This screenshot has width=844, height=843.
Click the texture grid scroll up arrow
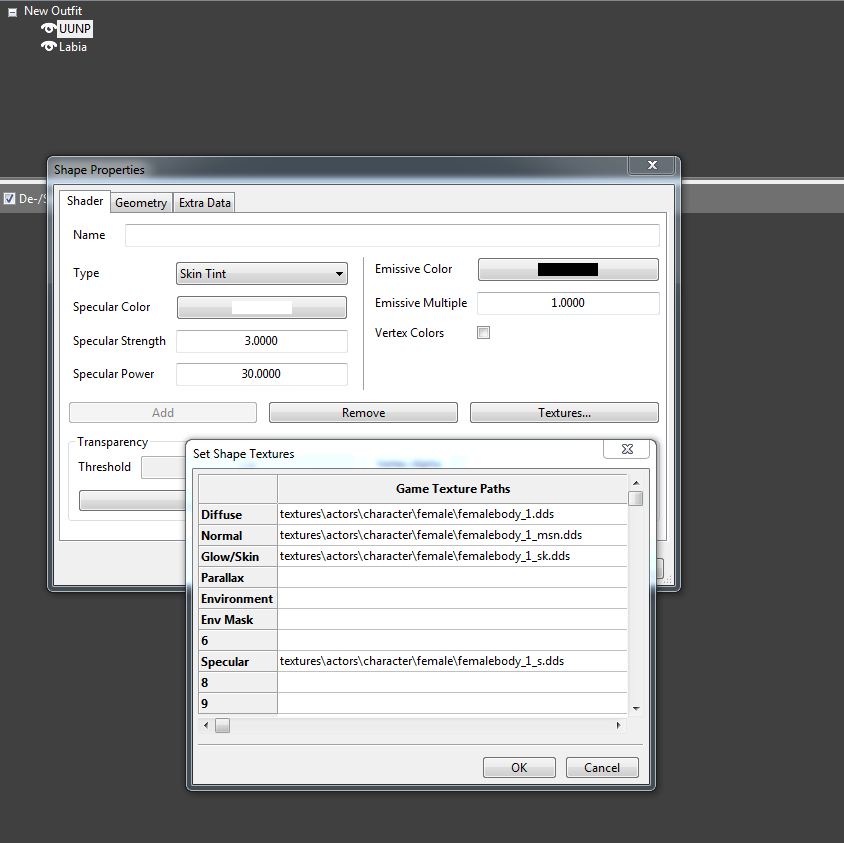coord(636,483)
